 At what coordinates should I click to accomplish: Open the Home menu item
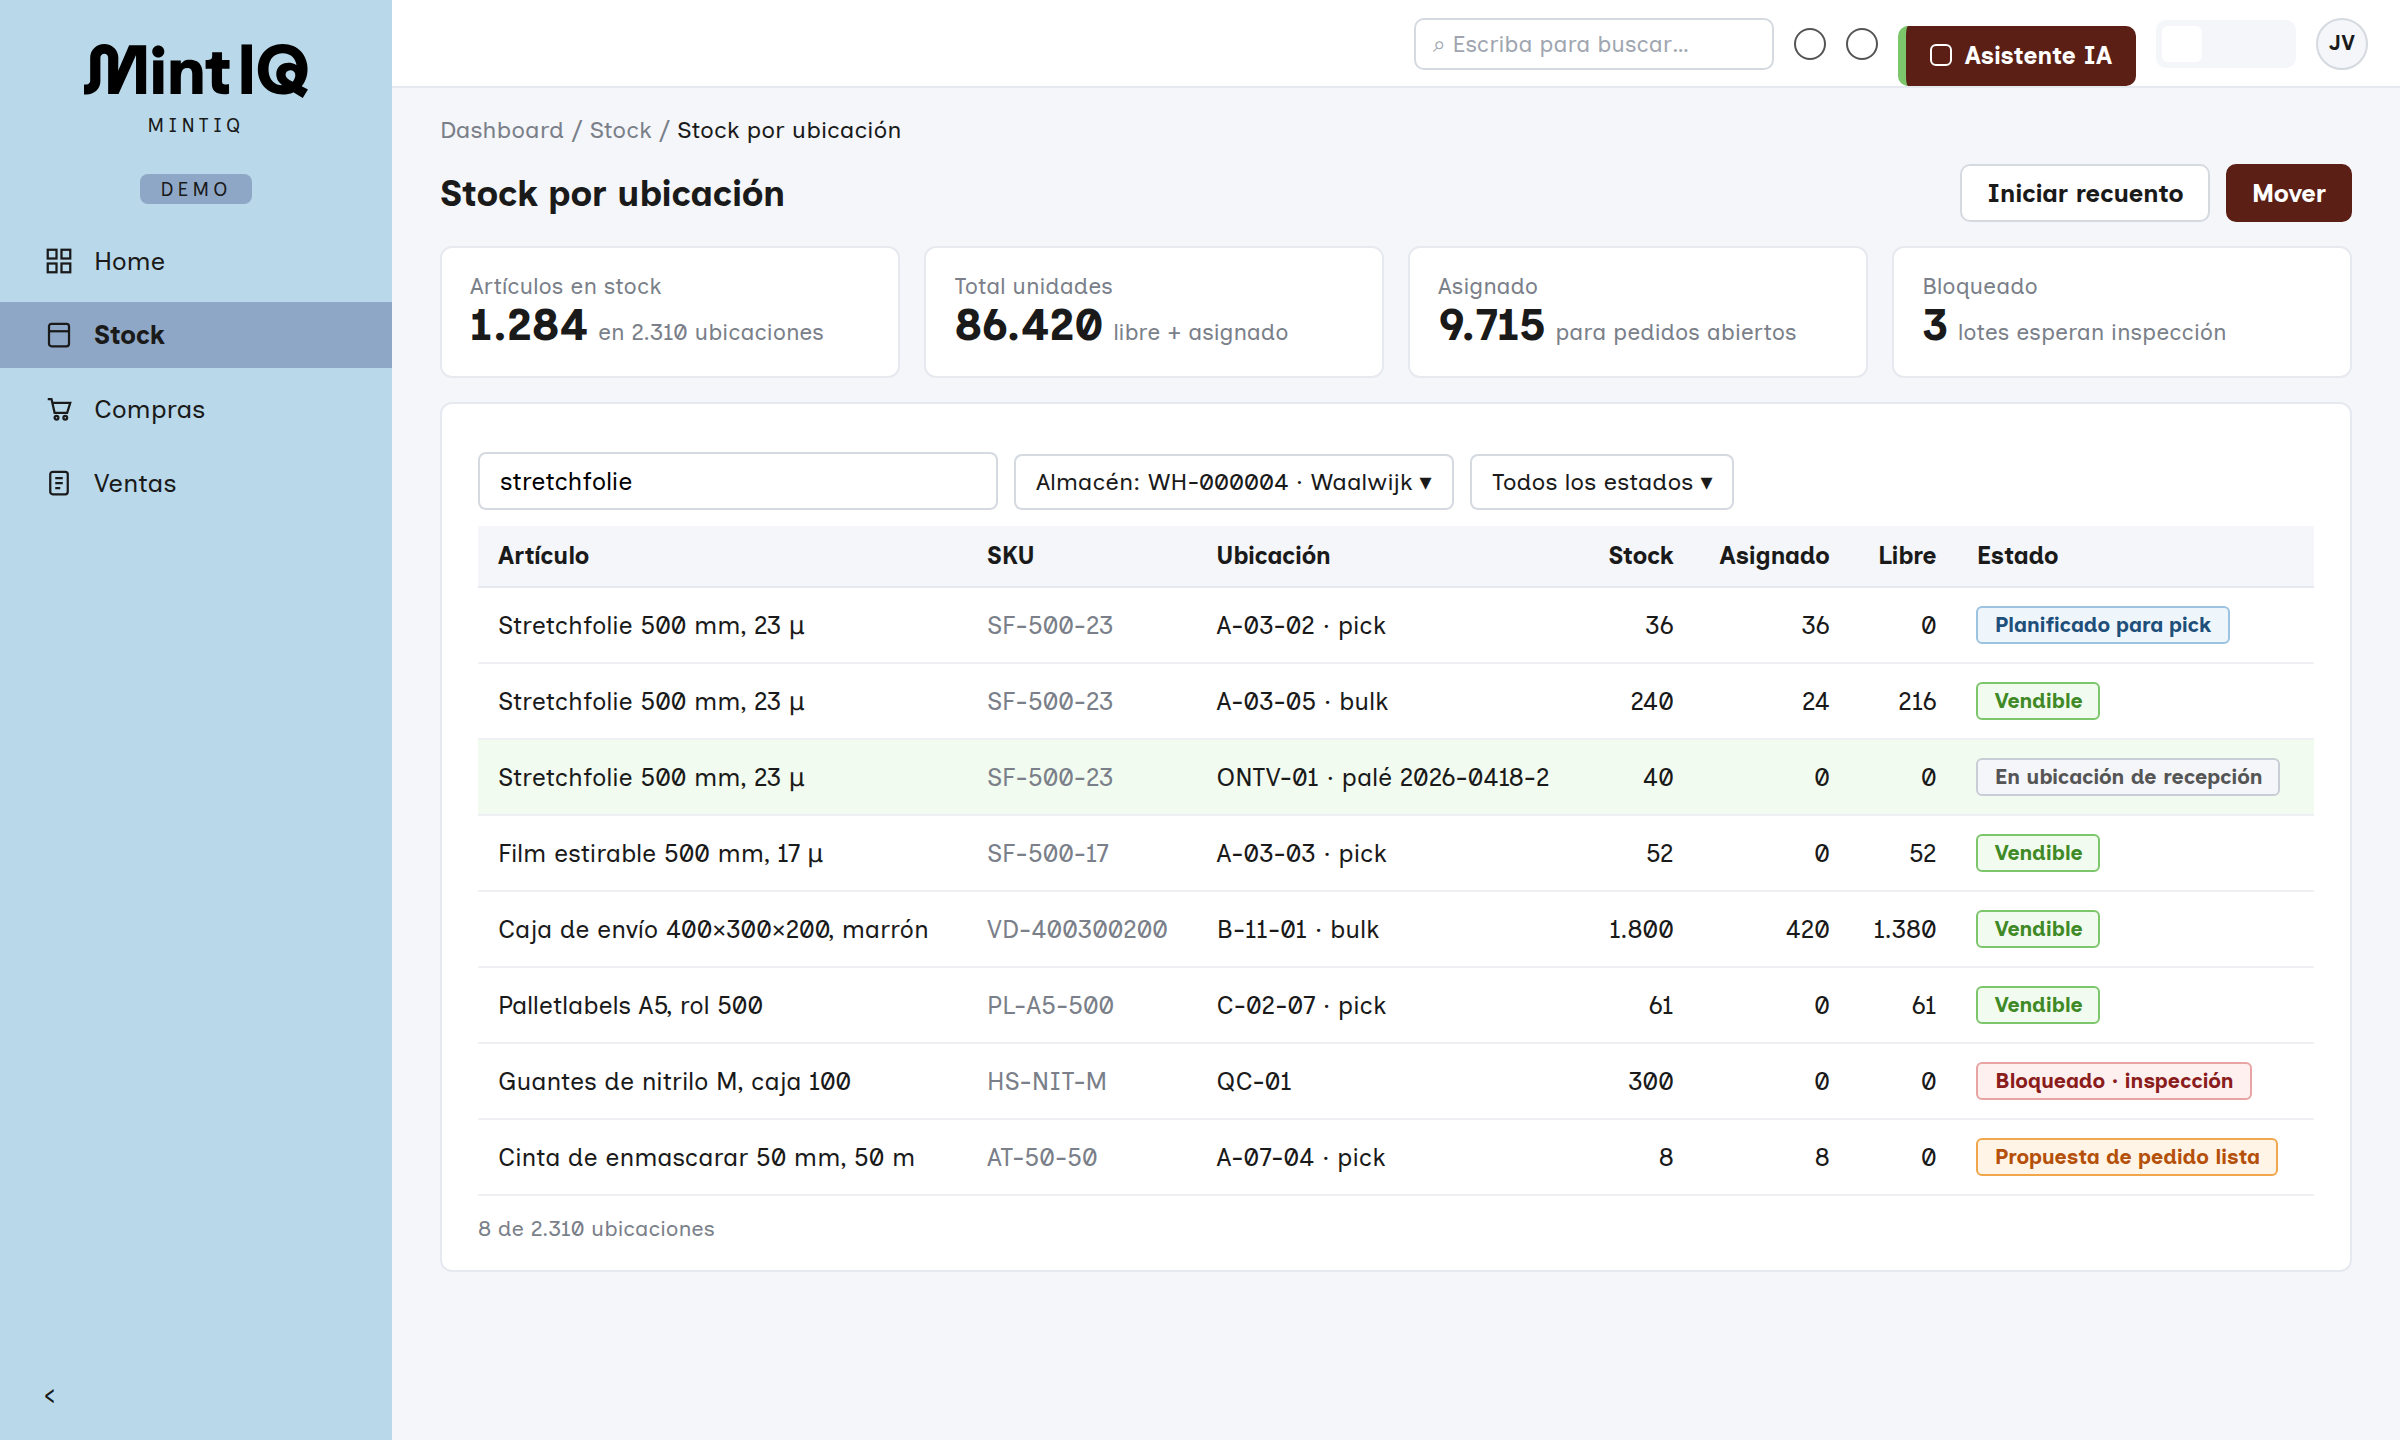pos(196,261)
